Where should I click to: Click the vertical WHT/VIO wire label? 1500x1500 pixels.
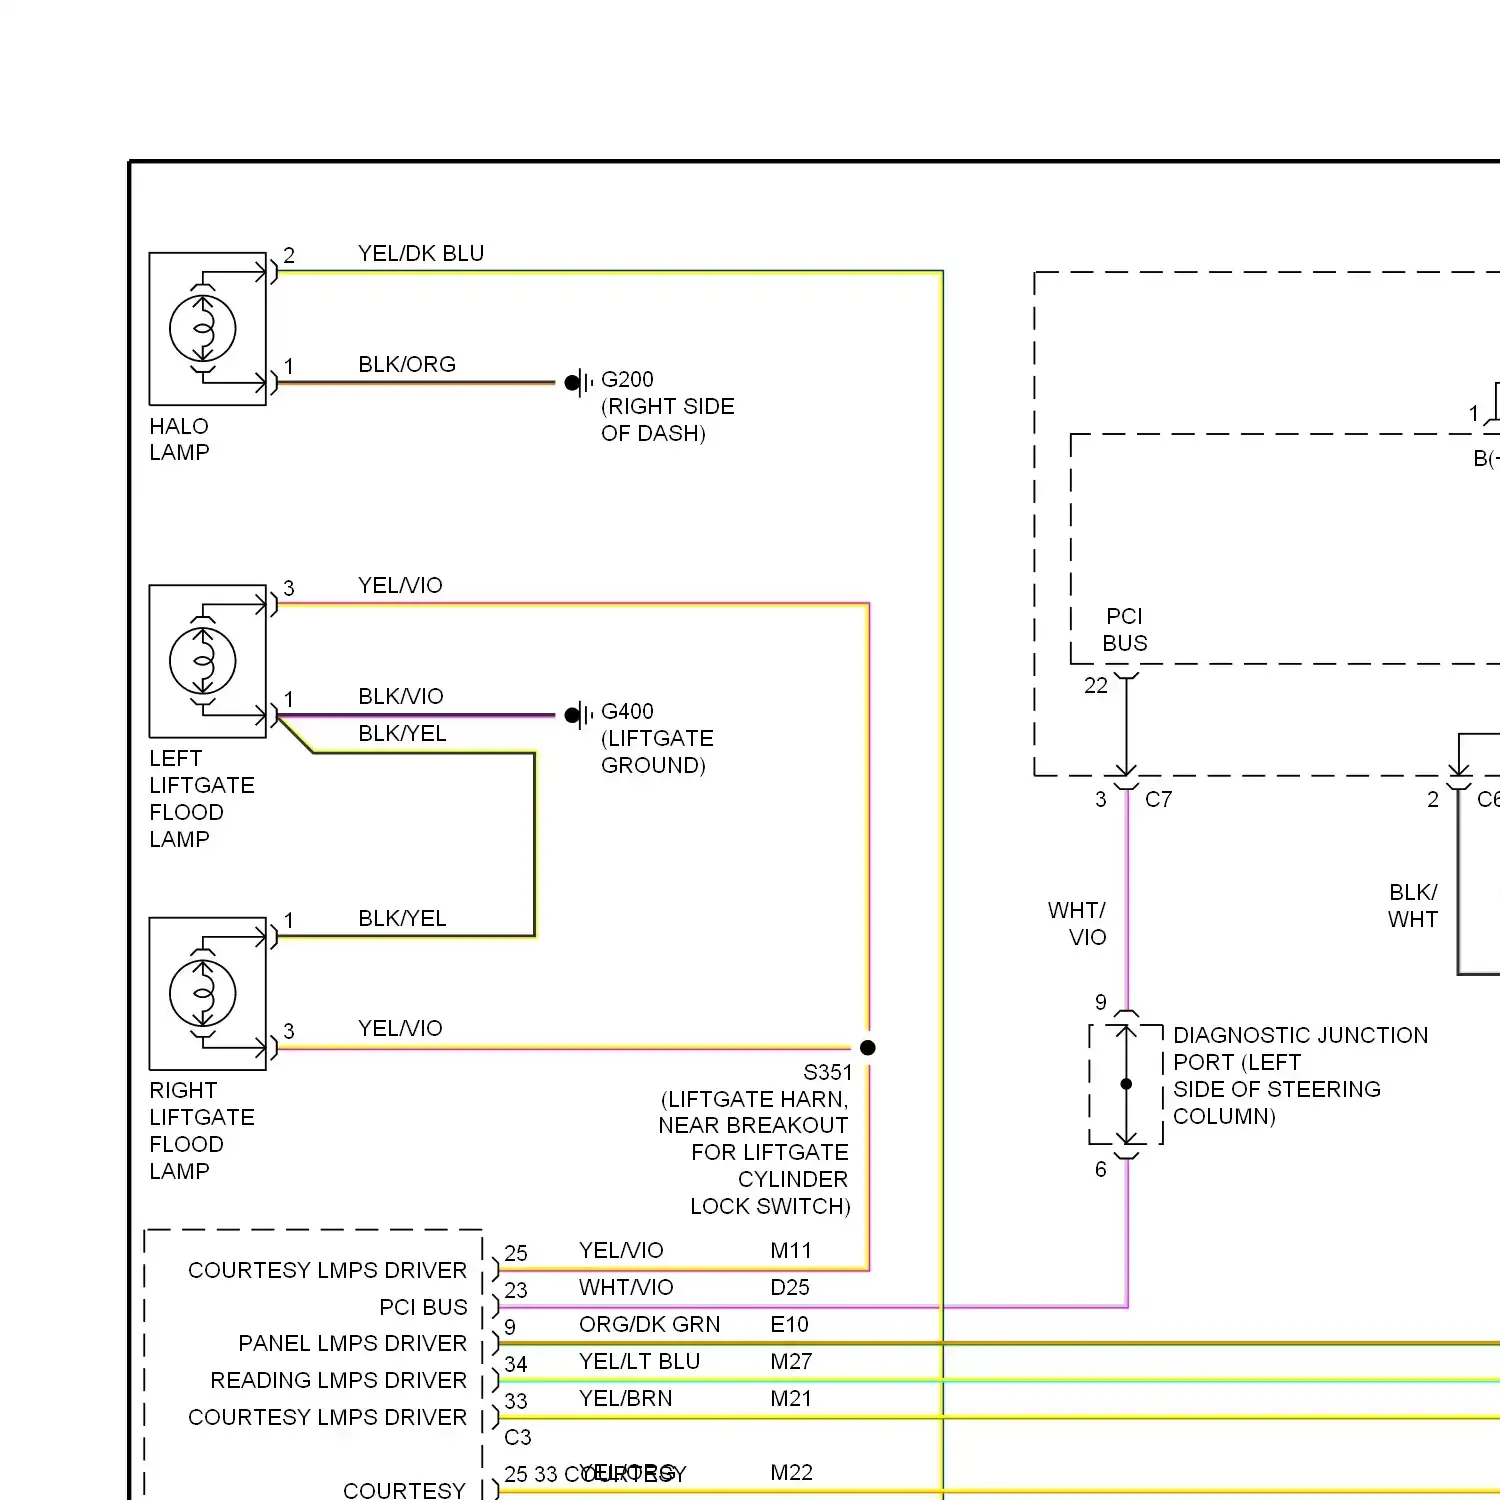[1077, 924]
